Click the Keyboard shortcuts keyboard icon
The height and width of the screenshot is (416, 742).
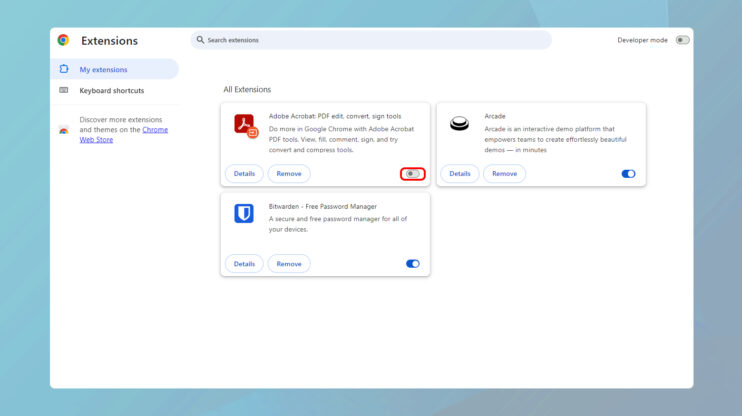tap(64, 90)
